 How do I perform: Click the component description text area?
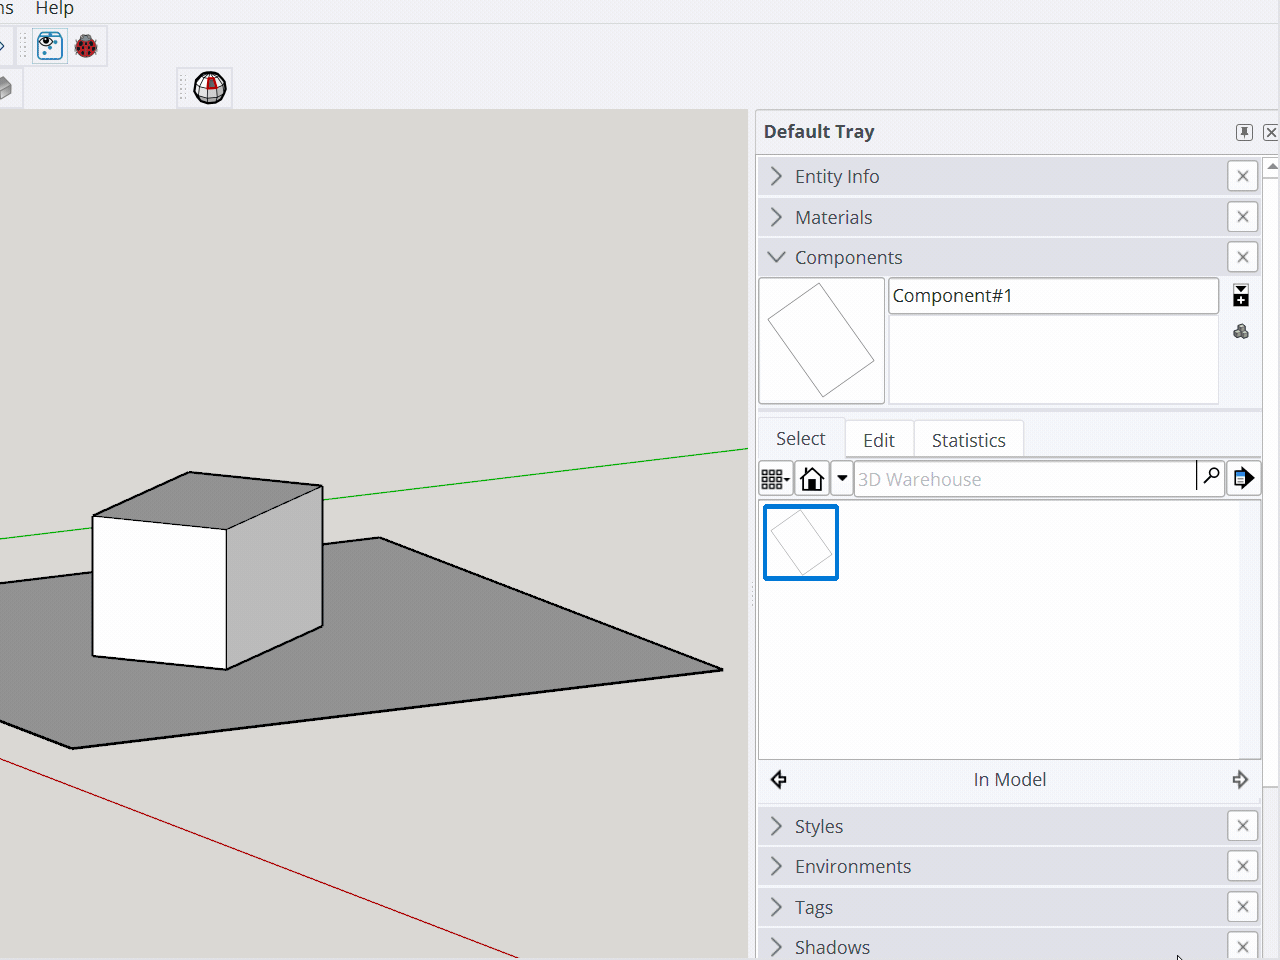tap(1053, 359)
